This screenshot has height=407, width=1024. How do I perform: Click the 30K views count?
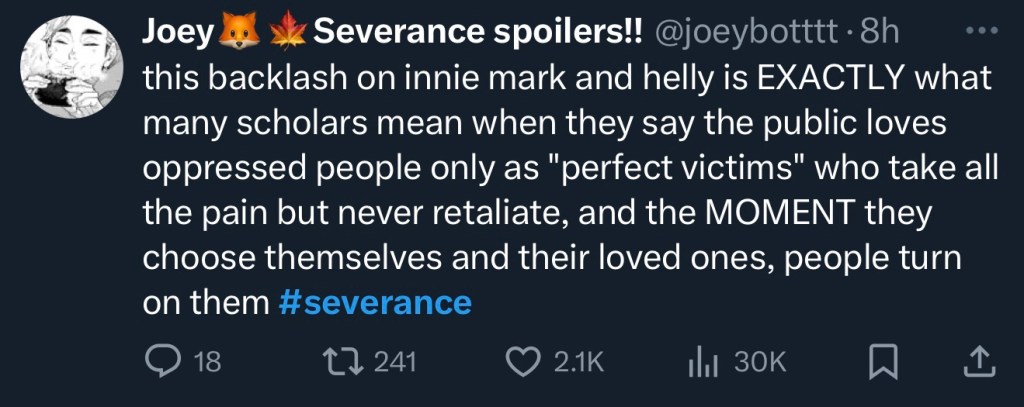760,362
